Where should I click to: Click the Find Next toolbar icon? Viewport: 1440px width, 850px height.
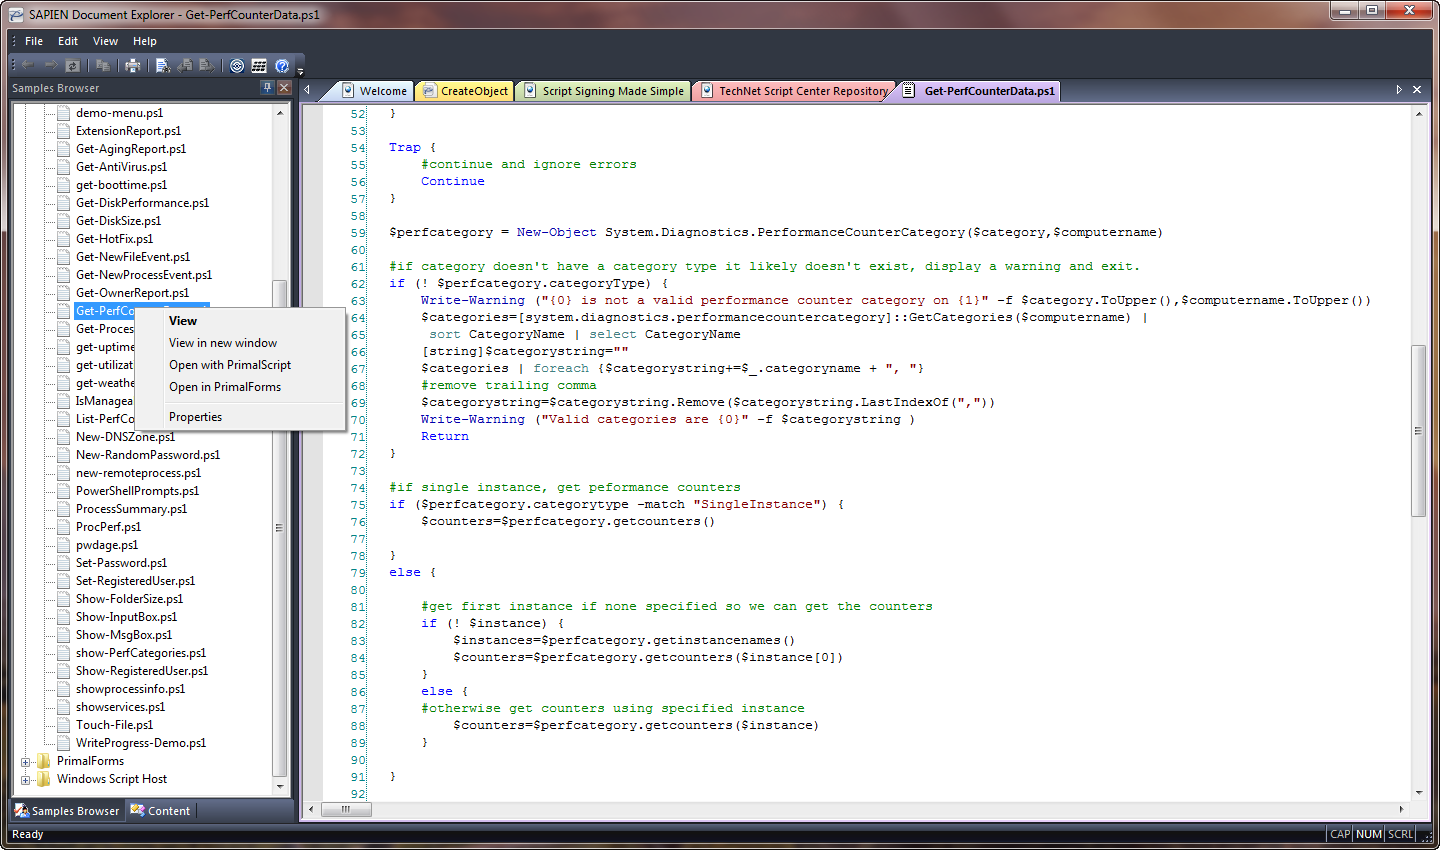click(207, 66)
